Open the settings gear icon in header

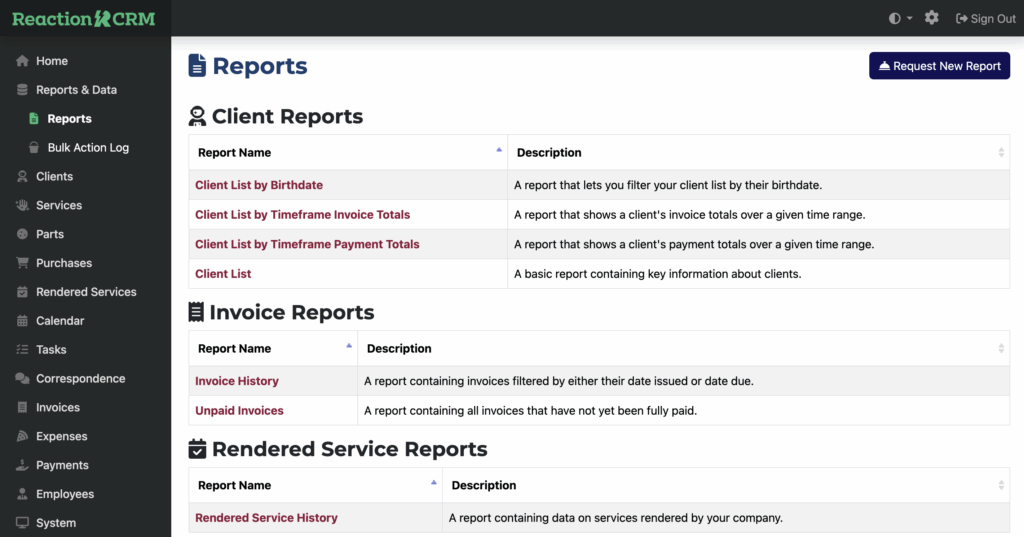click(x=932, y=18)
